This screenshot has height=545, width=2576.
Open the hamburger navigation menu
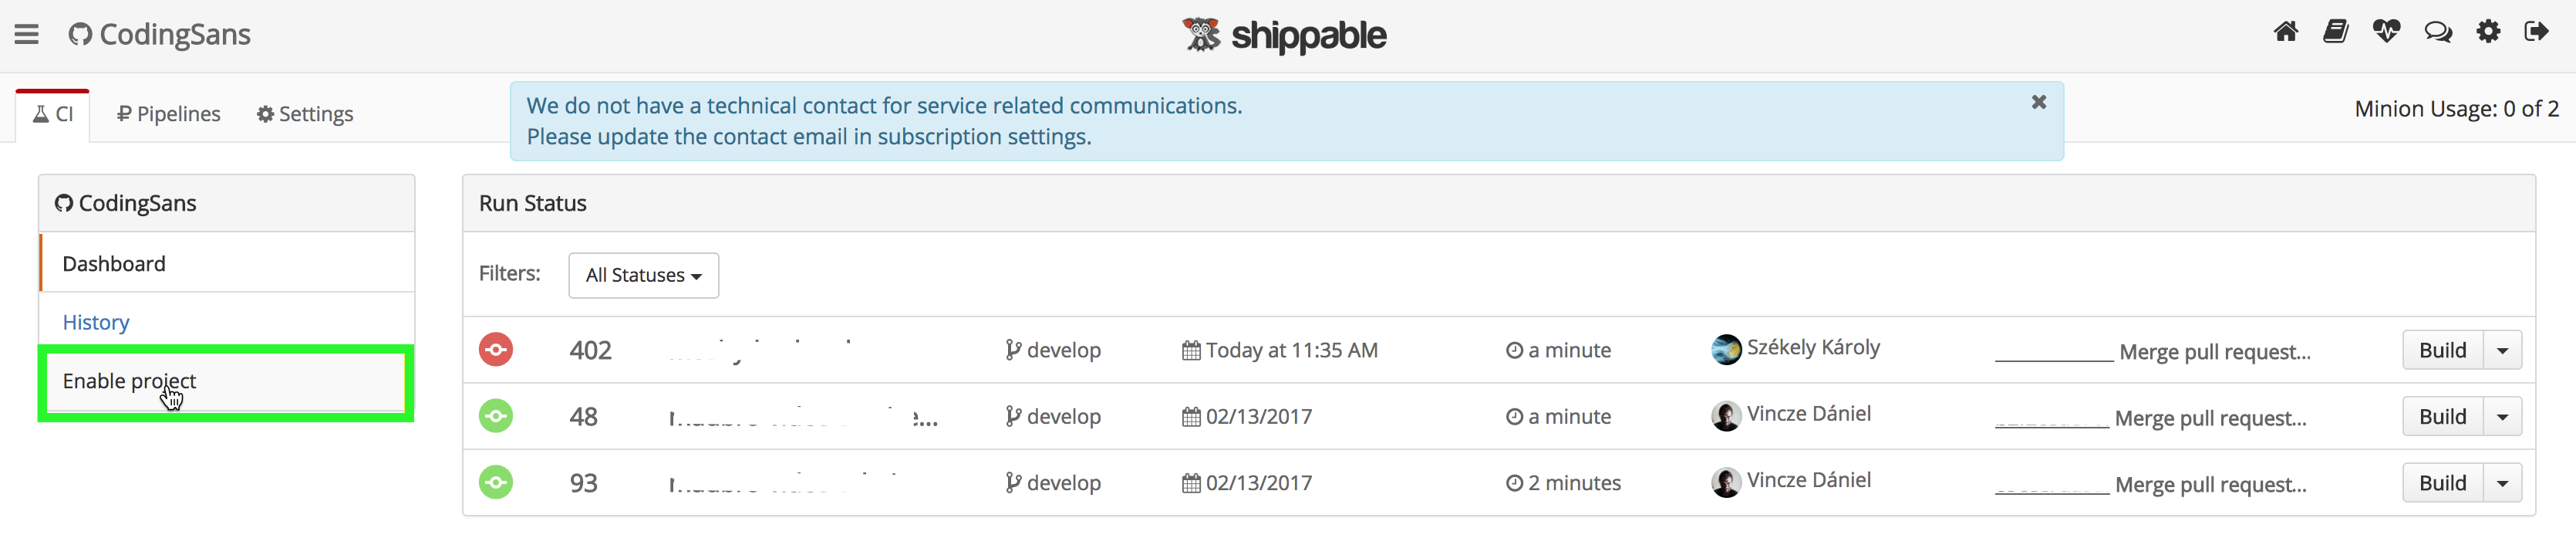(x=26, y=33)
